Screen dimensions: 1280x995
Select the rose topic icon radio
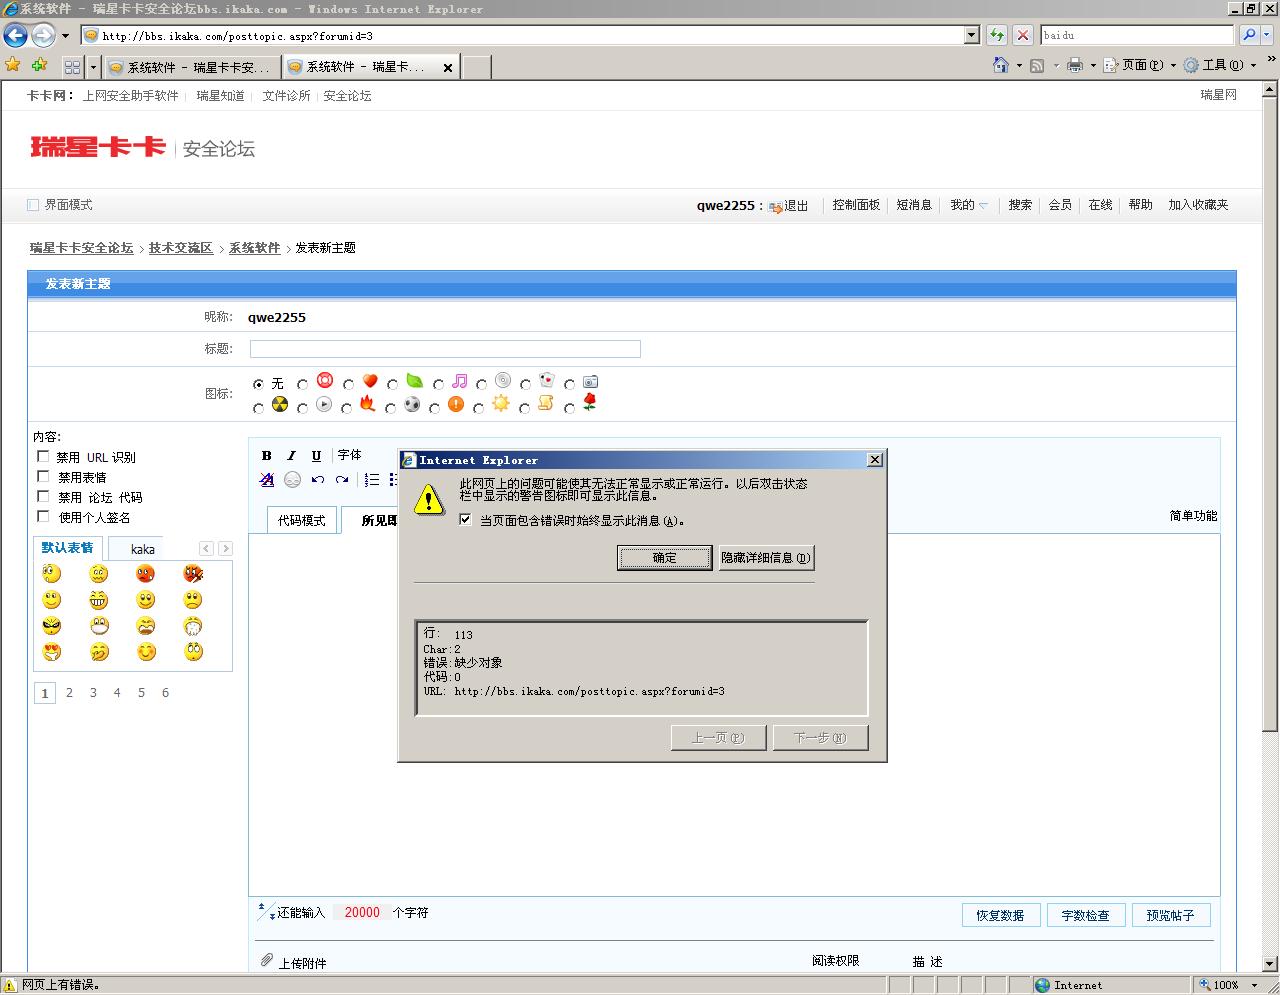tap(569, 408)
